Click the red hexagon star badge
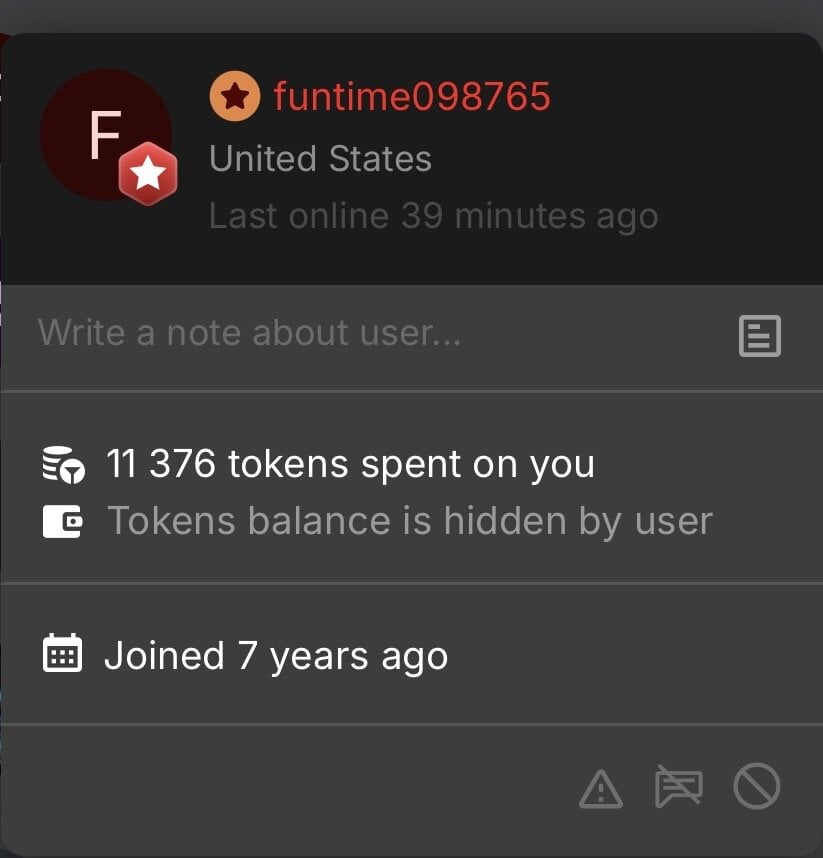Viewport: 823px width, 858px height. coord(148,175)
